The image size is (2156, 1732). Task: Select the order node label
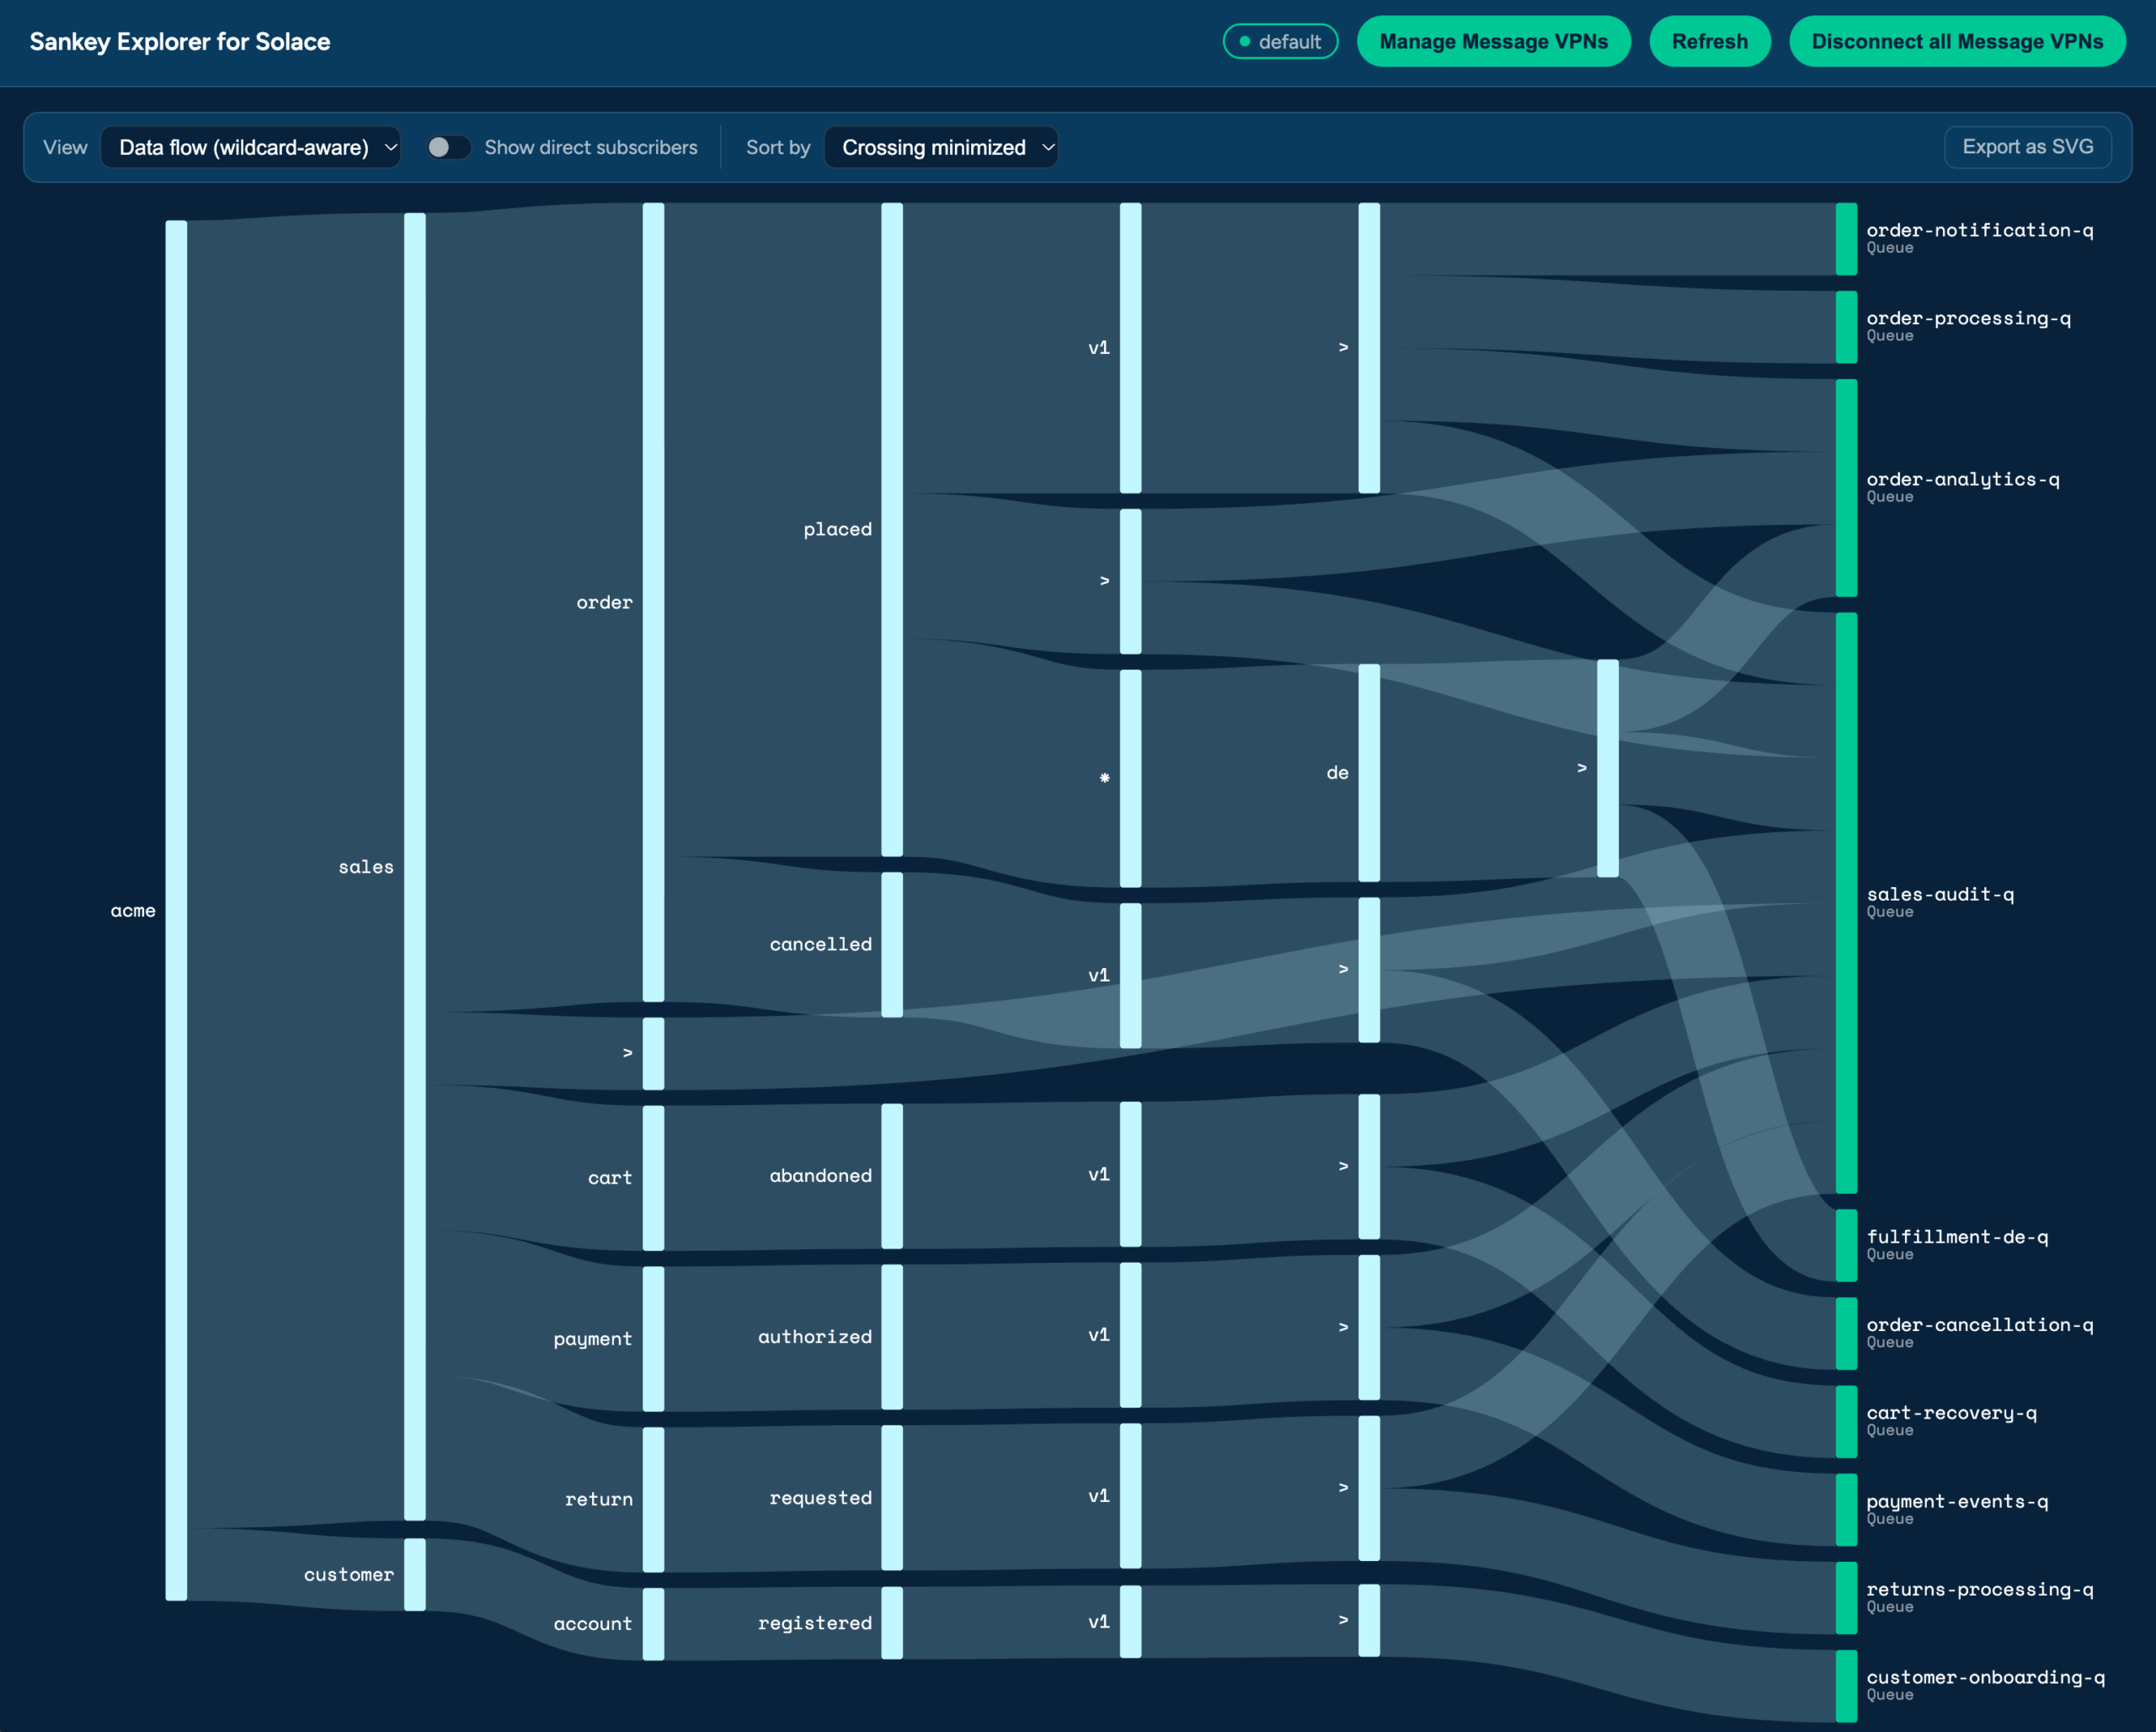(604, 602)
